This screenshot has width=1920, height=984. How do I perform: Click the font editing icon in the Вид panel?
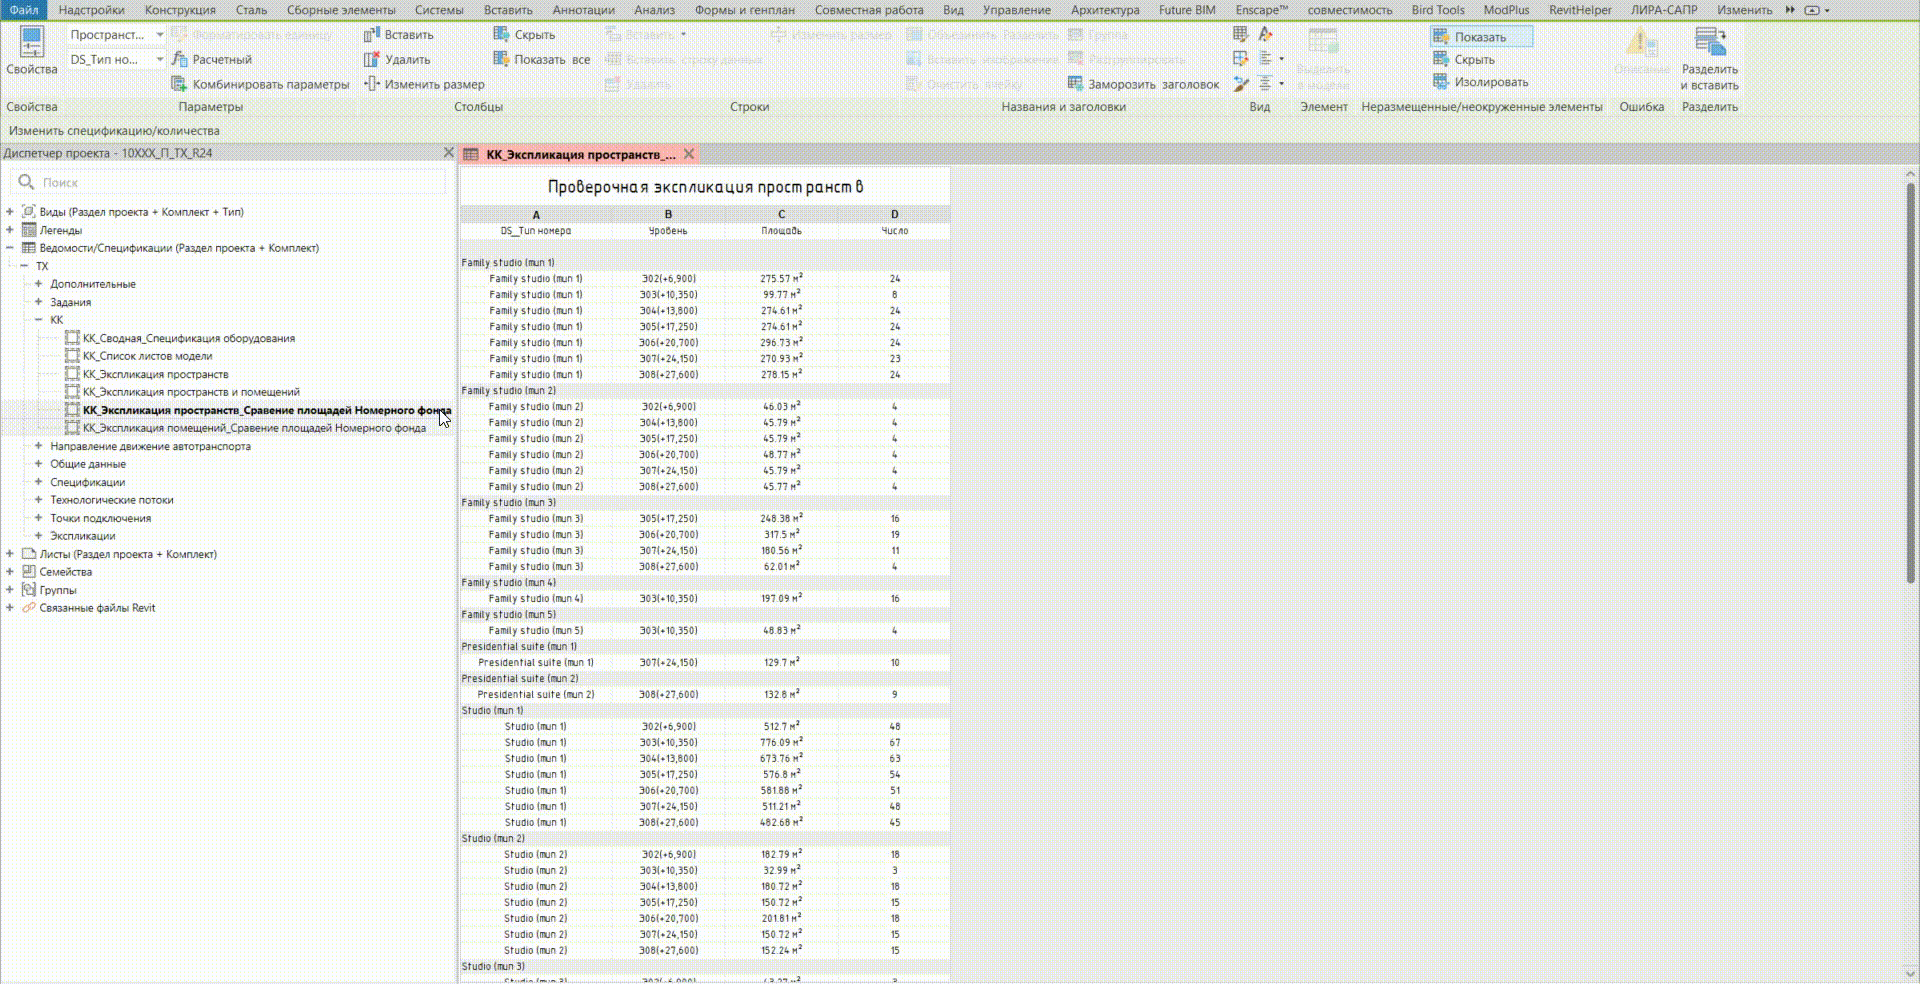[1266, 34]
